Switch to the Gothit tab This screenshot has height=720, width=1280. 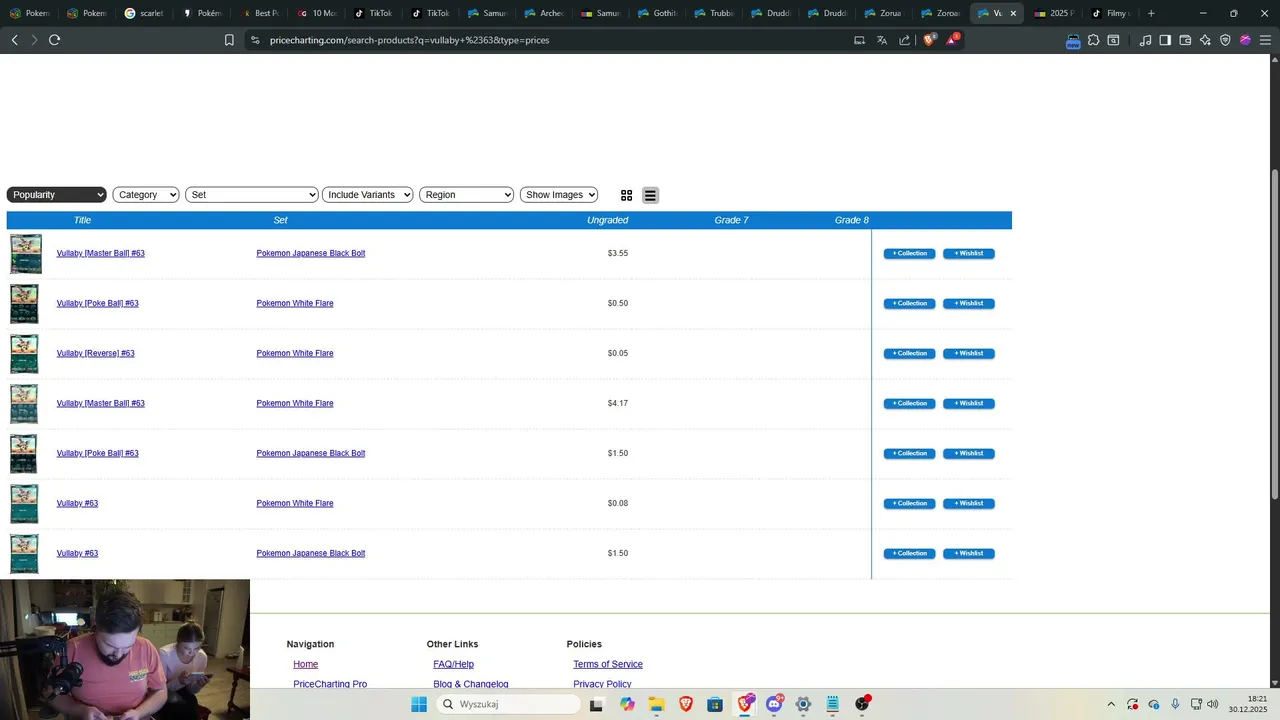[x=656, y=13]
